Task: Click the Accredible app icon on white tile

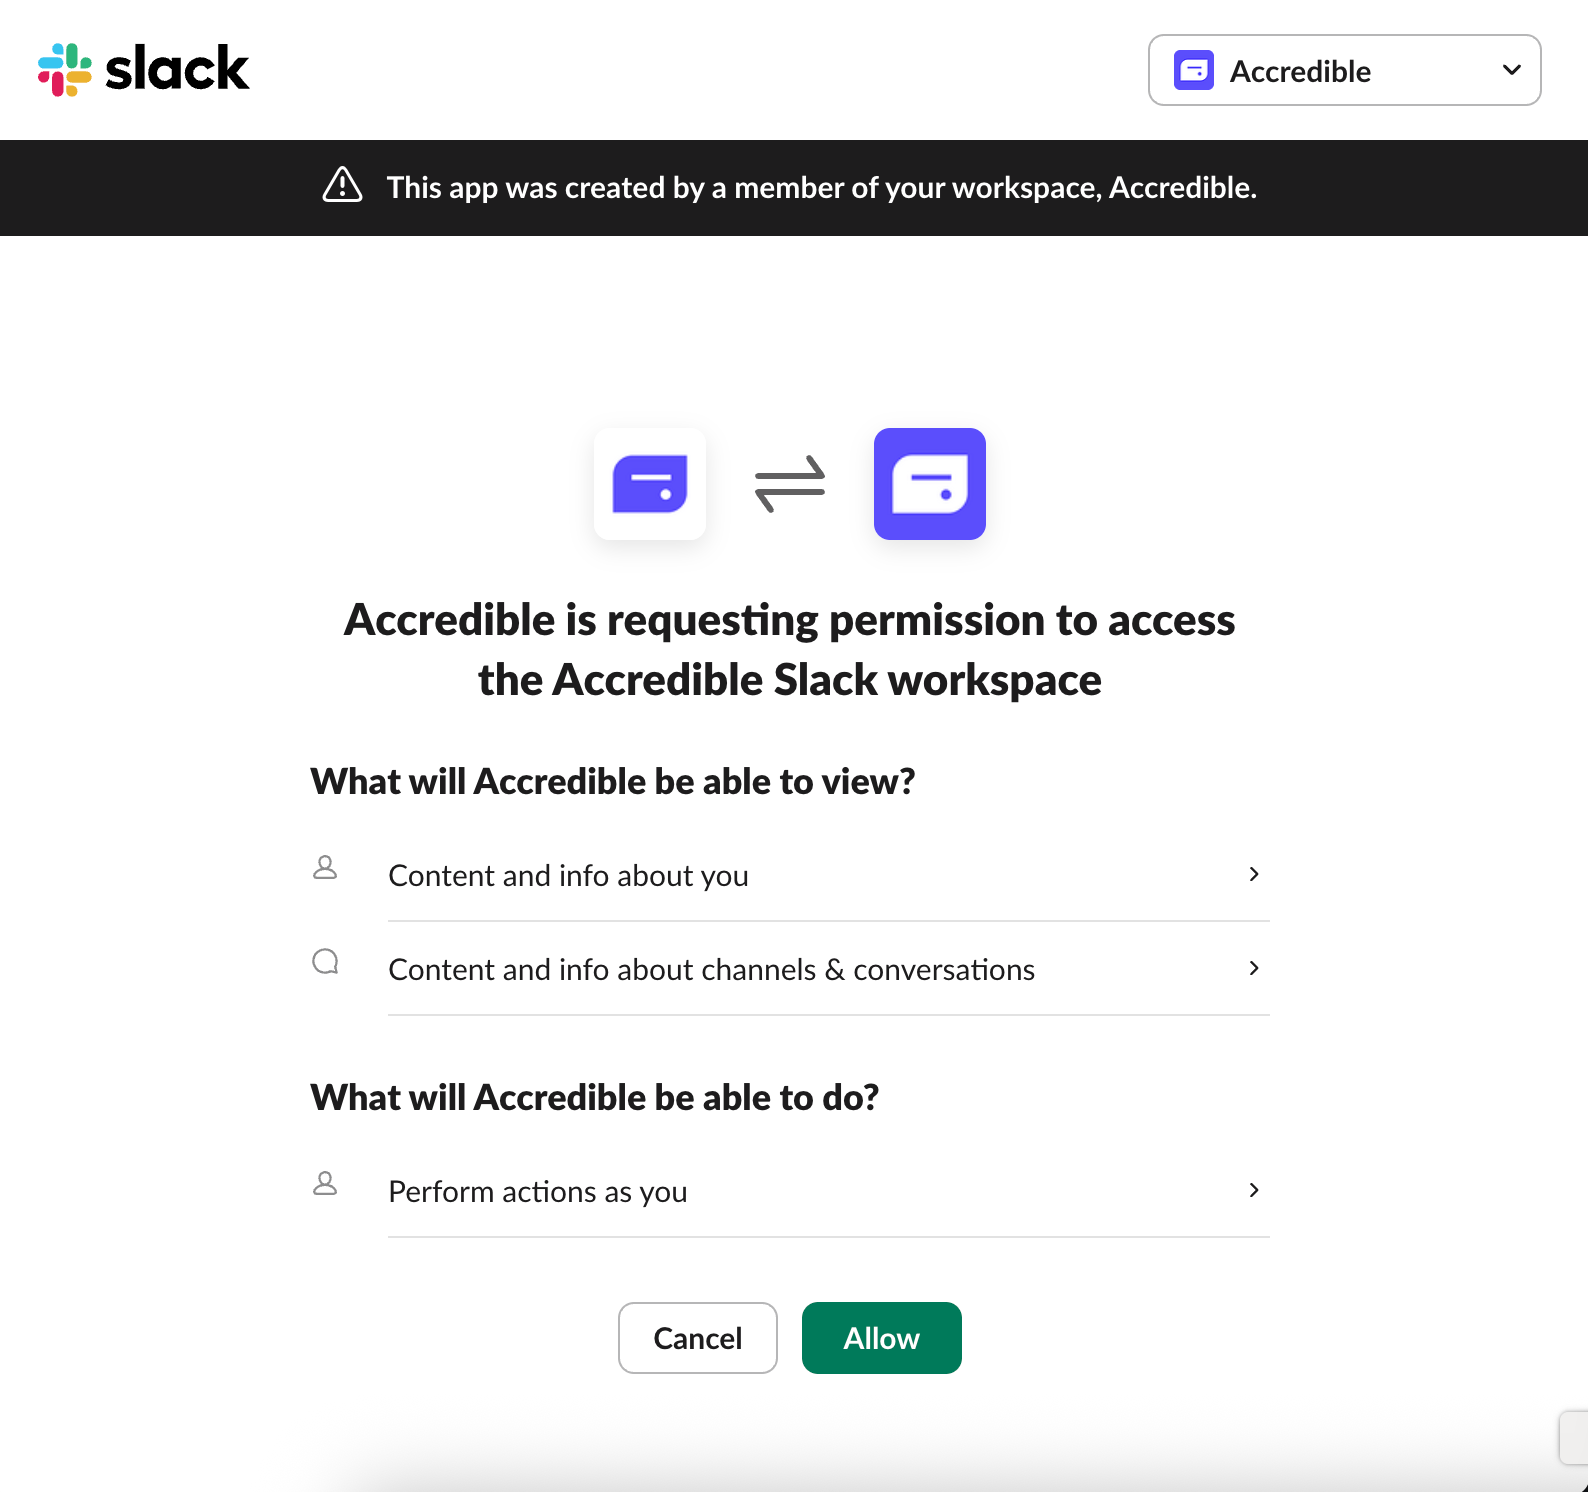Action: coord(650,484)
